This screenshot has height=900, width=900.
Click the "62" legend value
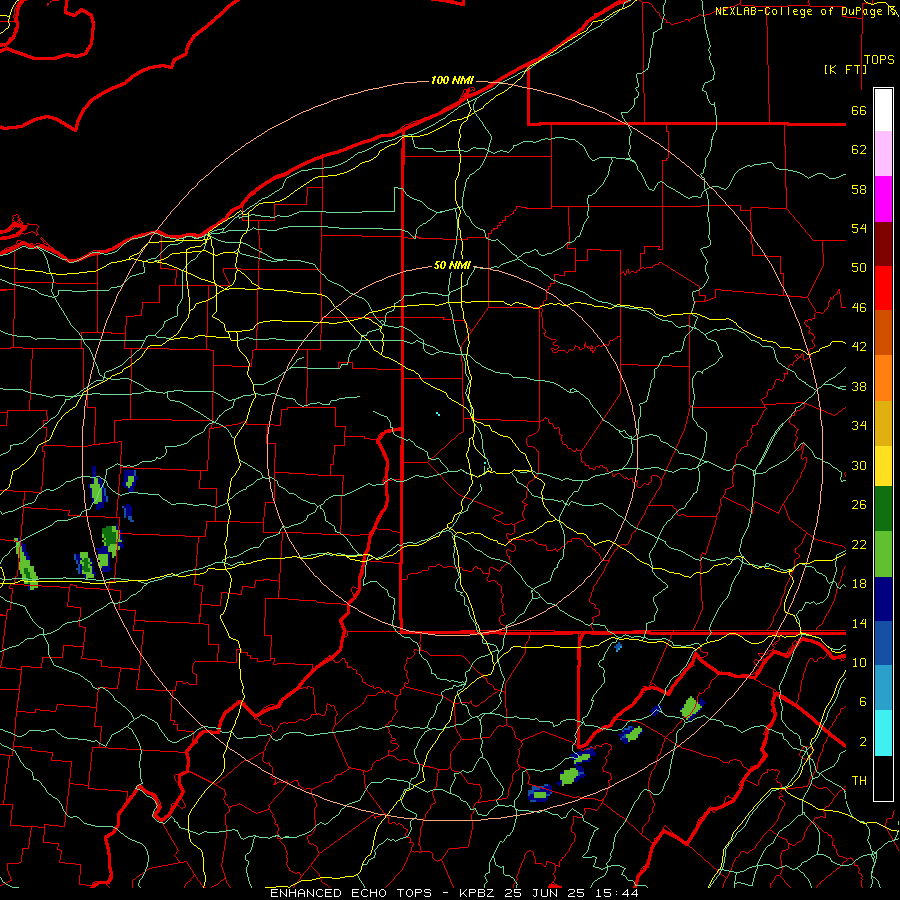(x=859, y=150)
